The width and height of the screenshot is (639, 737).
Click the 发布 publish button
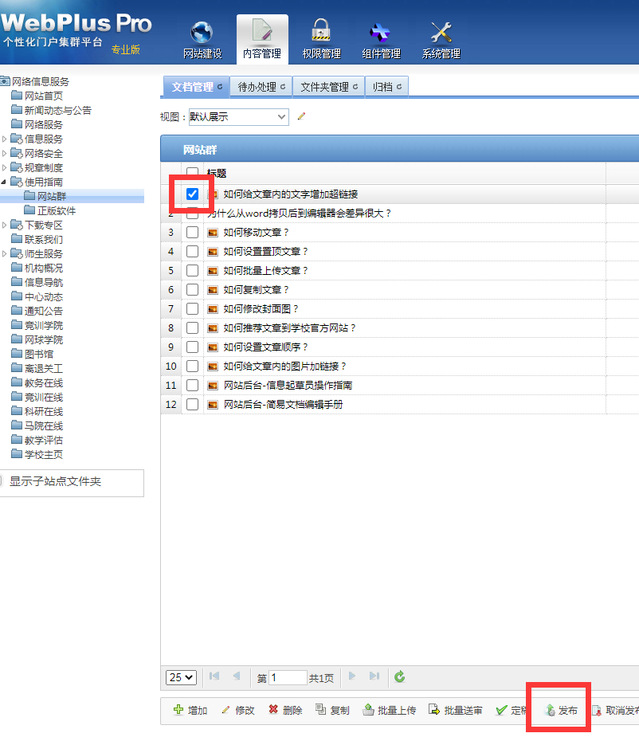point(561,710)
